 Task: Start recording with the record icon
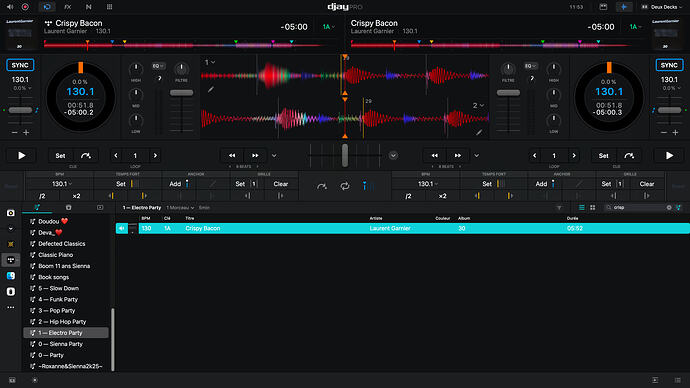coord(25,7)
